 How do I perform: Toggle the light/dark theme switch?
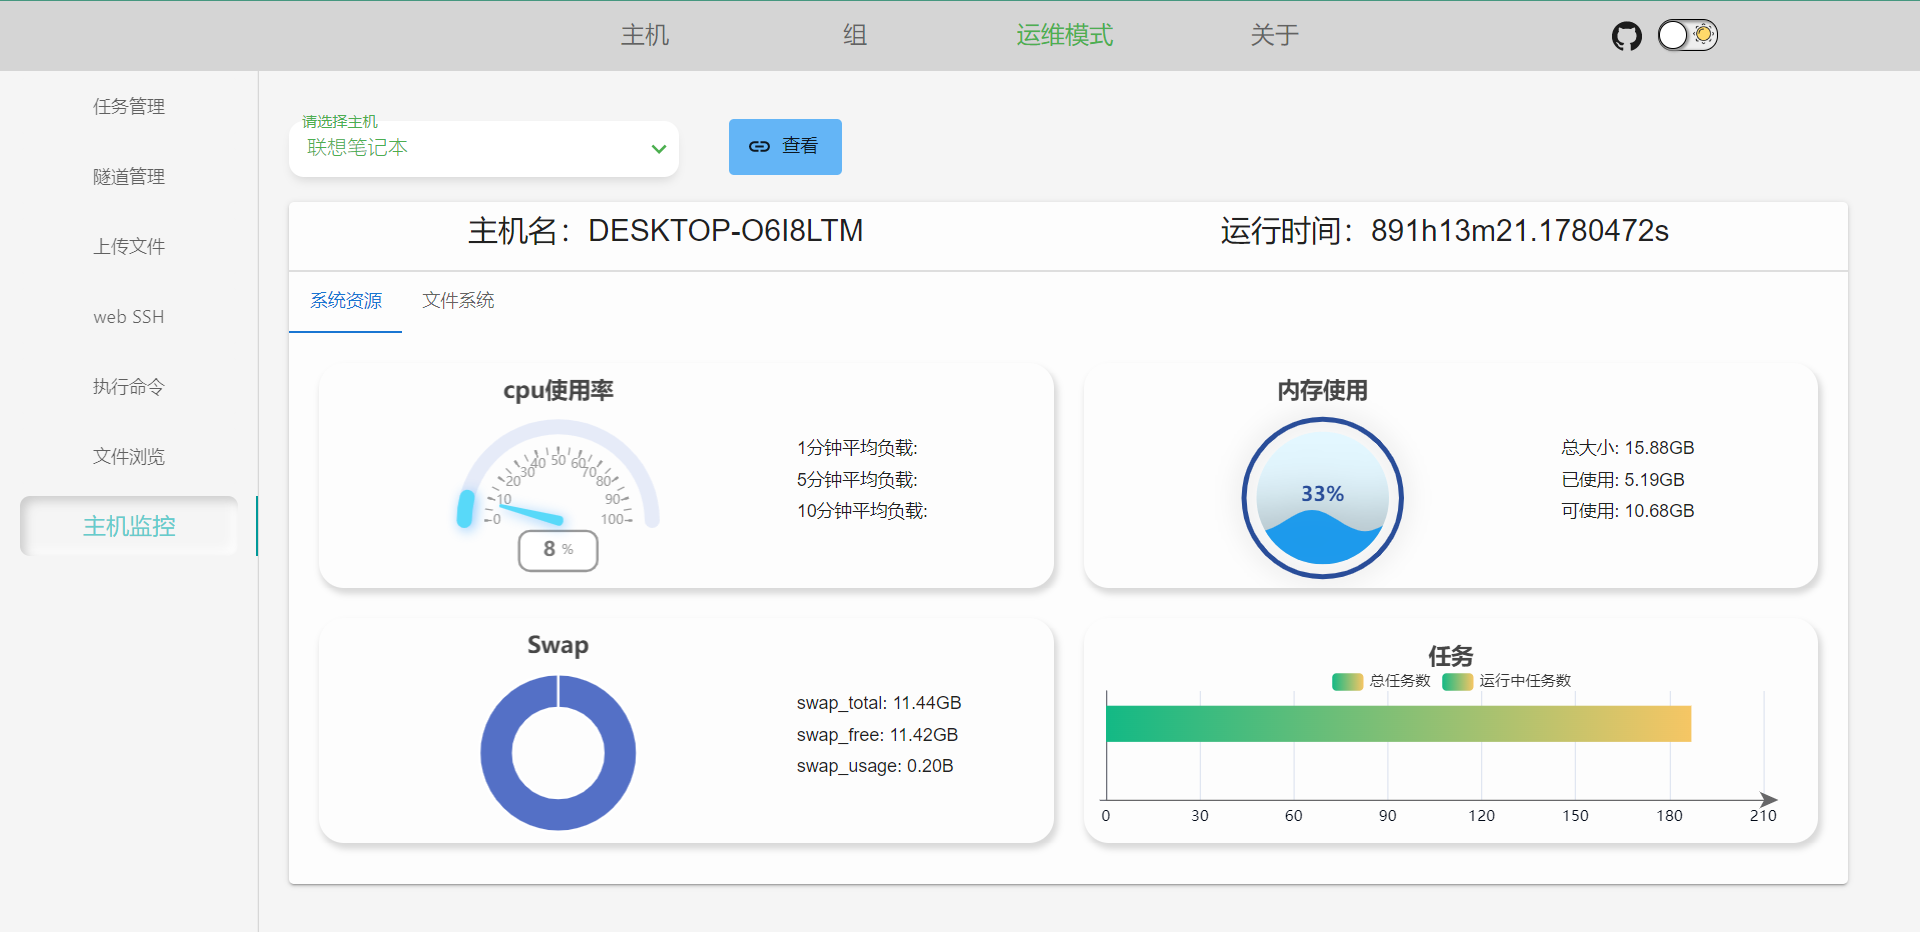1688,35
